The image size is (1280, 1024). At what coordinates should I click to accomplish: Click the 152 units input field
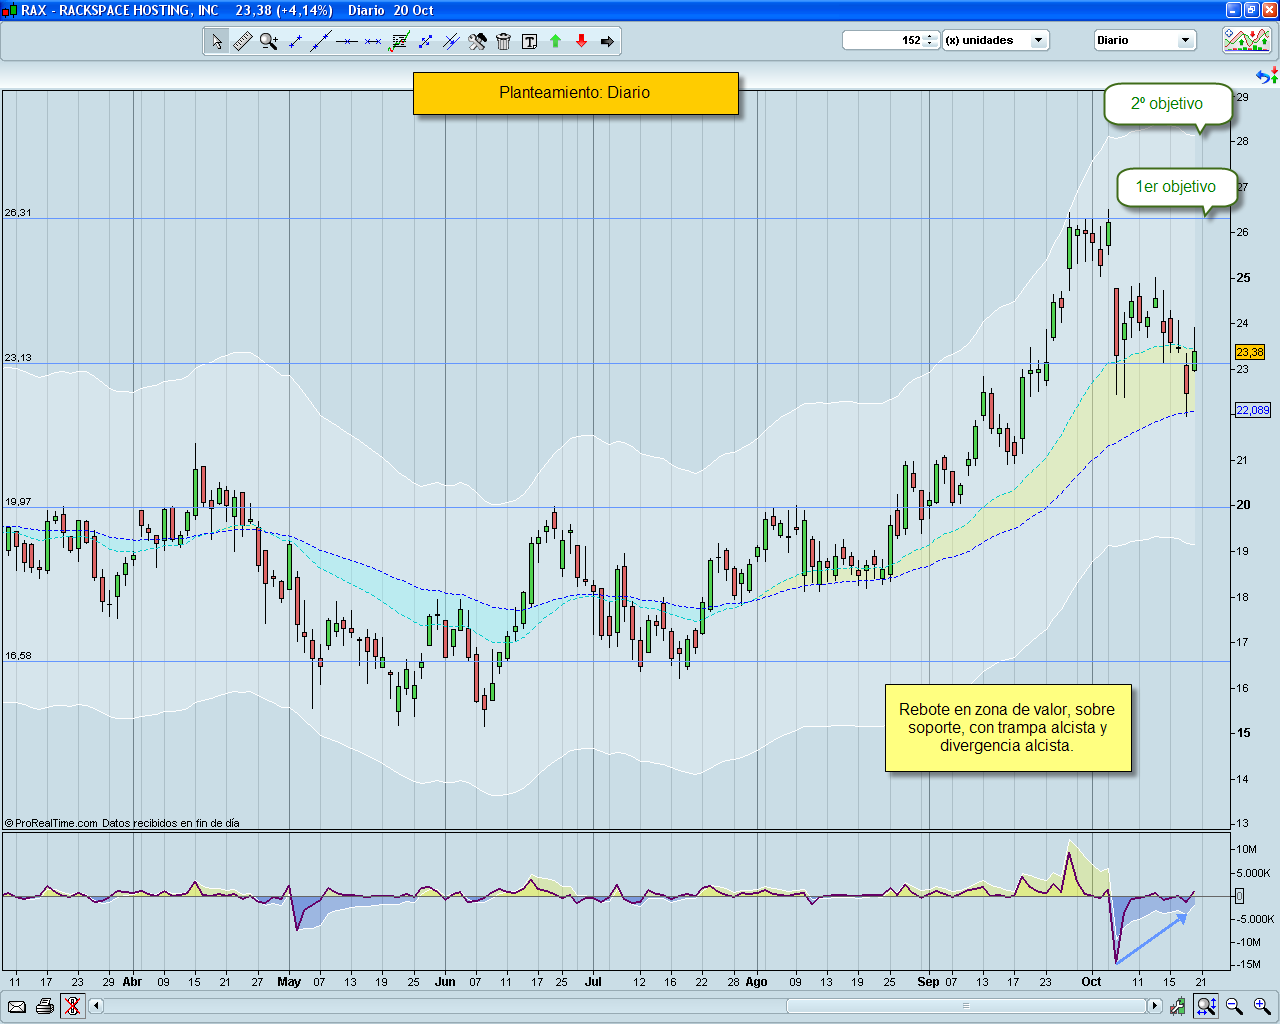(x=883, y=41)
